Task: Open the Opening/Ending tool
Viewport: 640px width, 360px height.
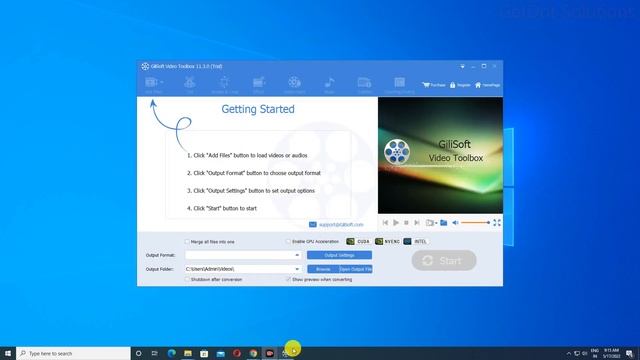Action: [x=400, y=83]
